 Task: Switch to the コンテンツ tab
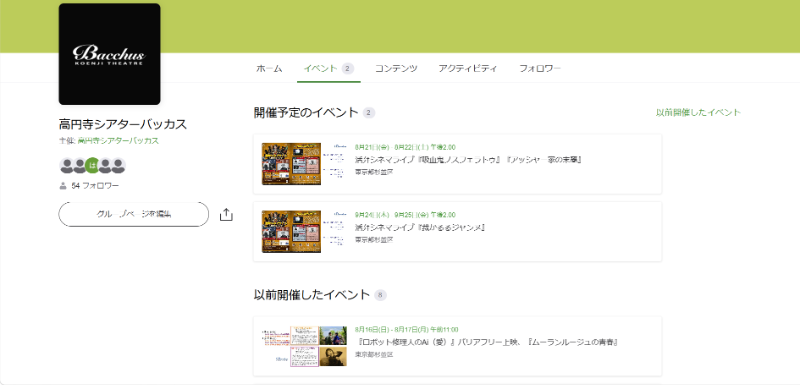(396, 68)
